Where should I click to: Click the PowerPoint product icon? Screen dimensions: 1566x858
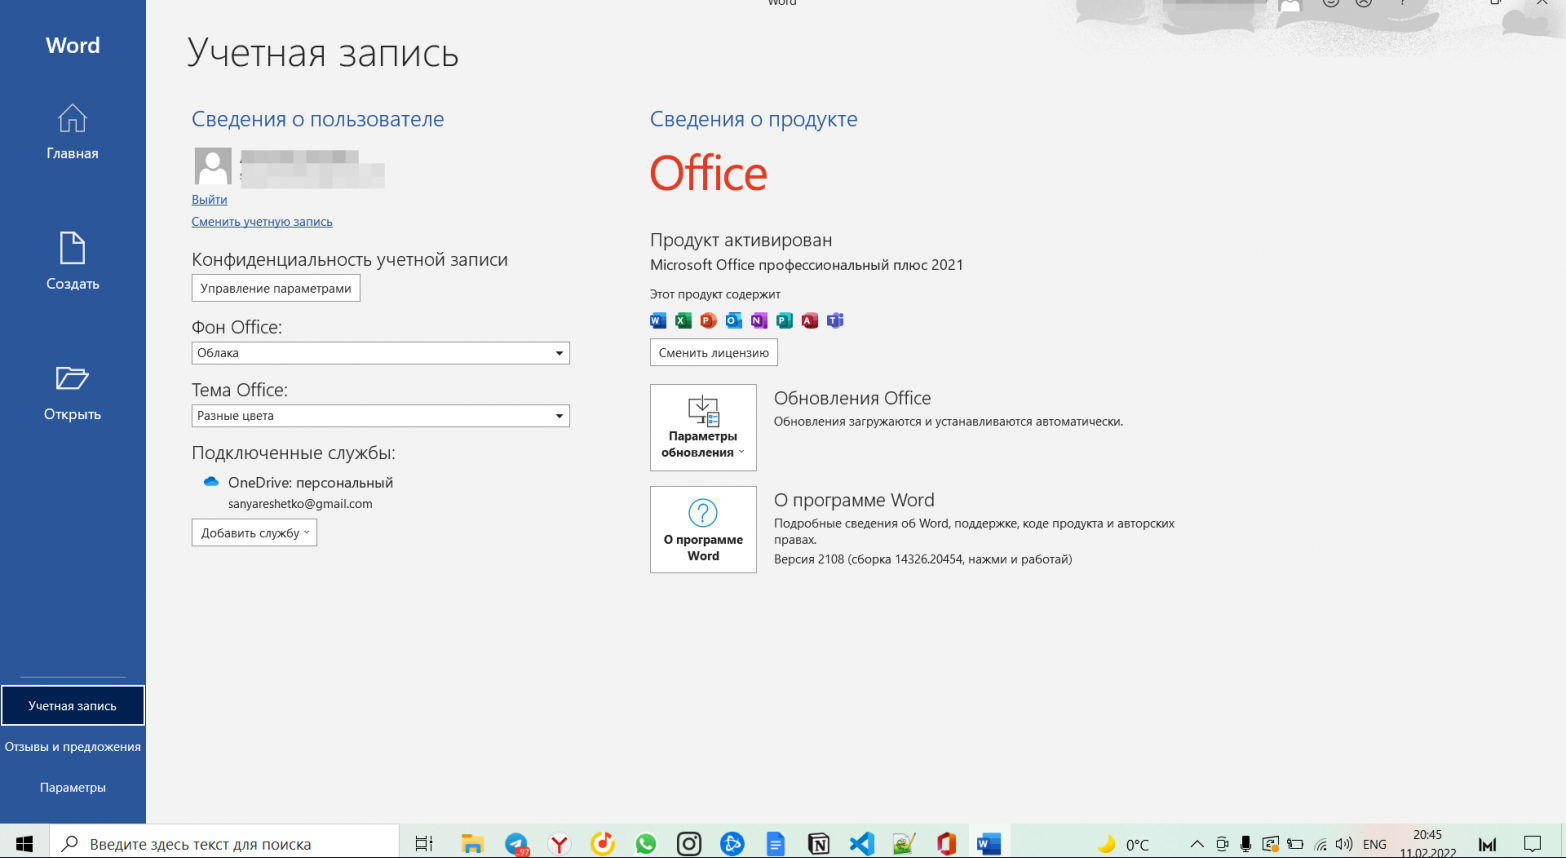pos(708,321)
